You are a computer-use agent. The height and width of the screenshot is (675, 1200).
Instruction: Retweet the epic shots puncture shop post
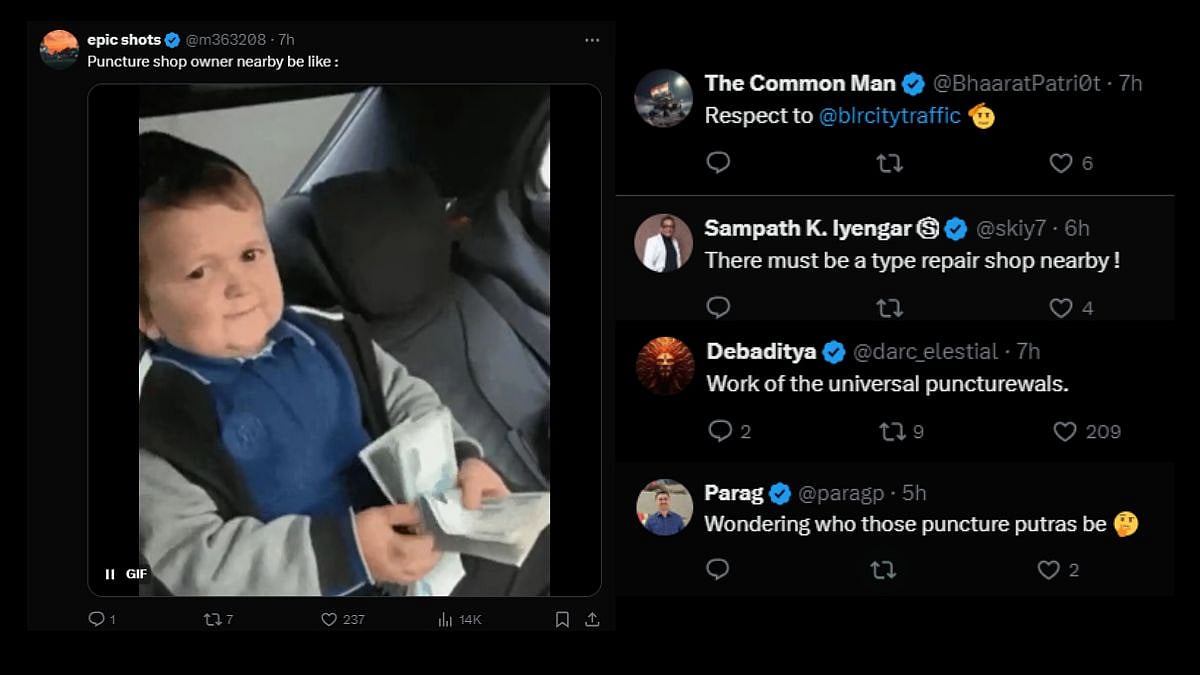coord(211,620)
